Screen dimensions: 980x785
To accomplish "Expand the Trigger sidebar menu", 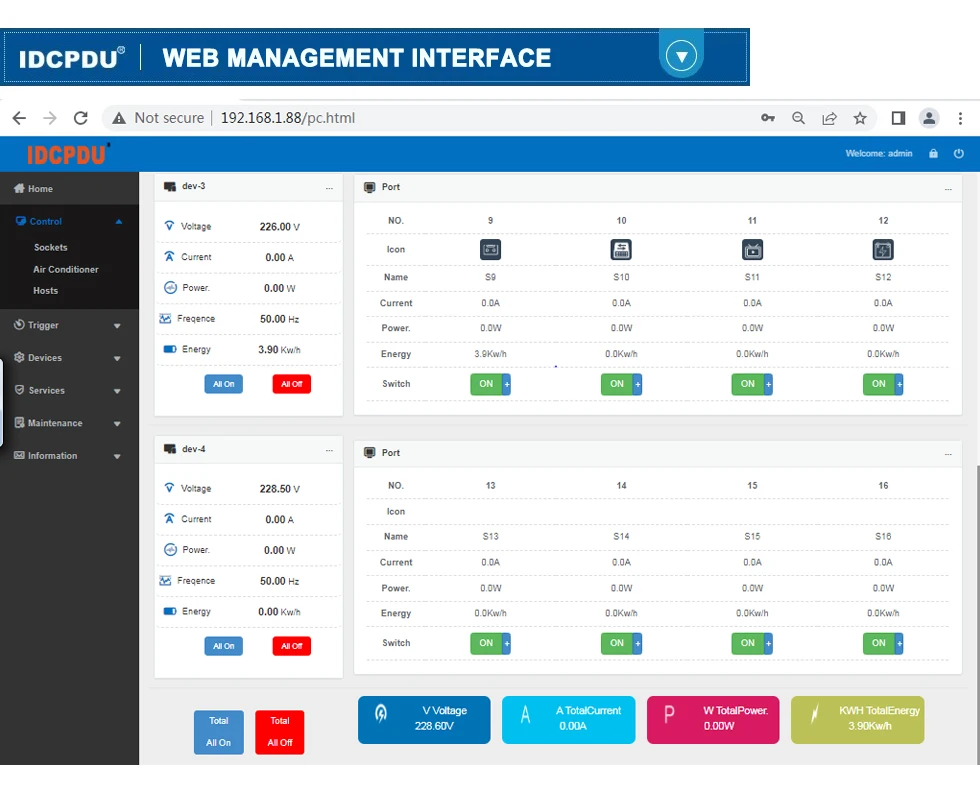I will (x=68, y=325).
